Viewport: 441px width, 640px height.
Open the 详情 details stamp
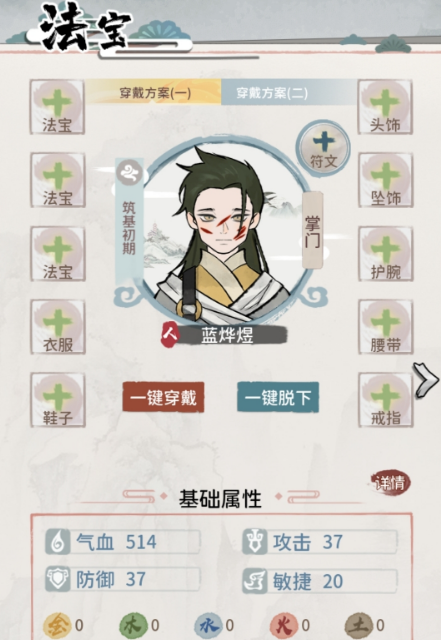390,482
